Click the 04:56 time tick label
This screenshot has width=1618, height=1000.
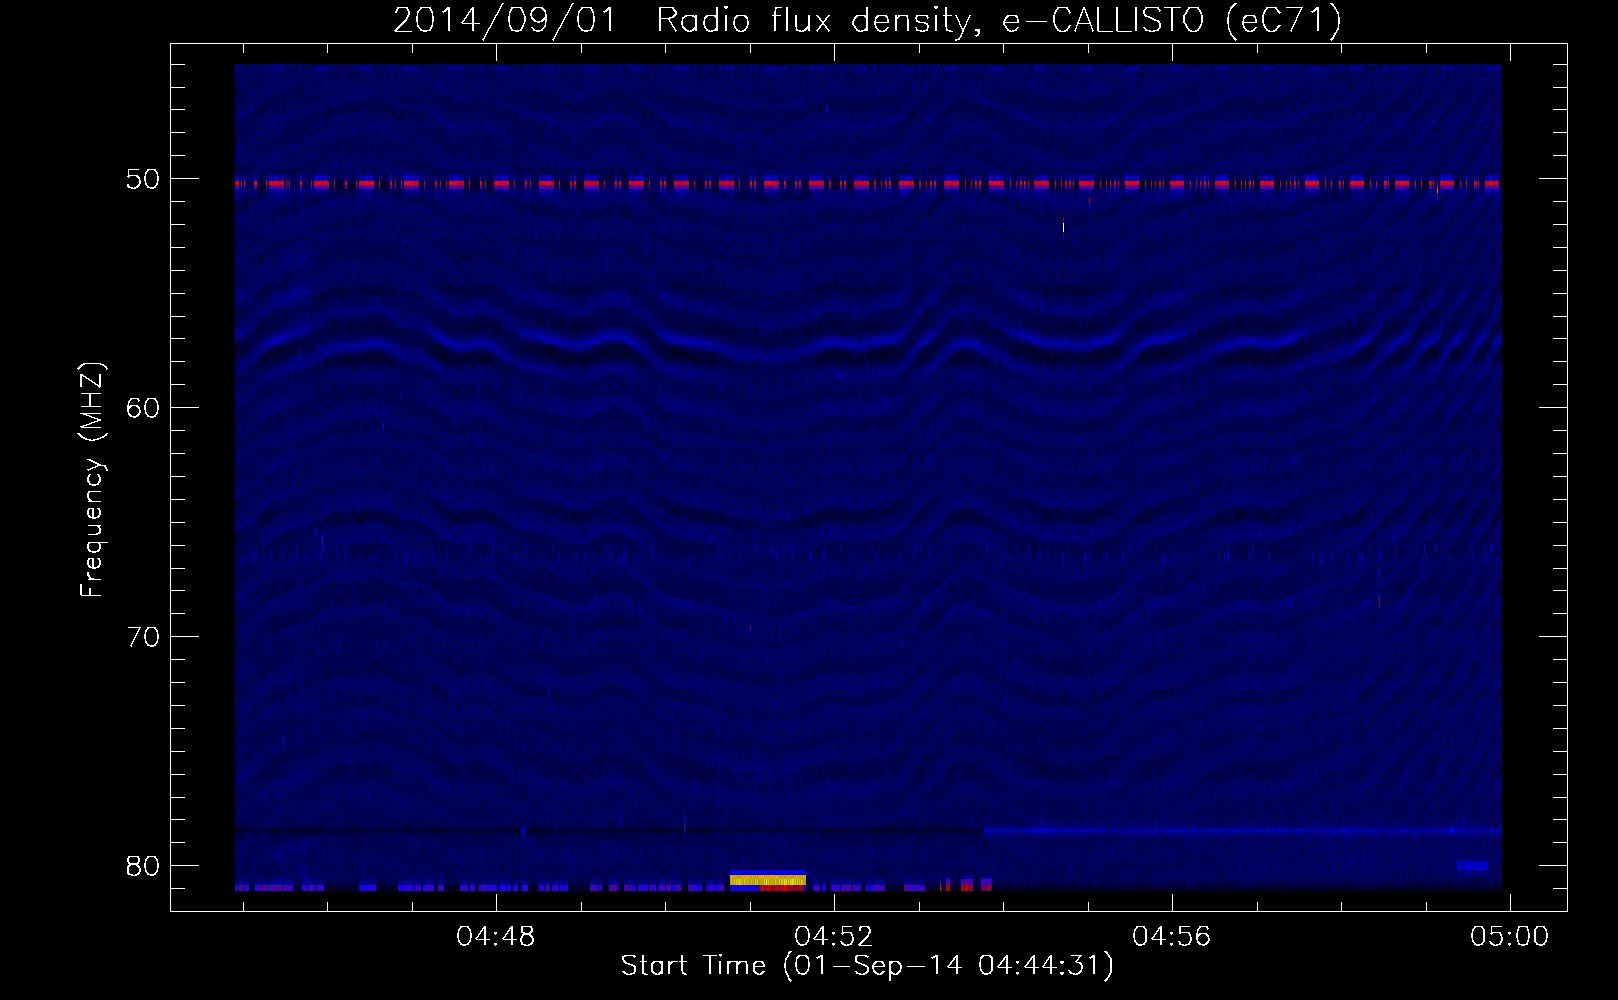(x=1171, y=937)
